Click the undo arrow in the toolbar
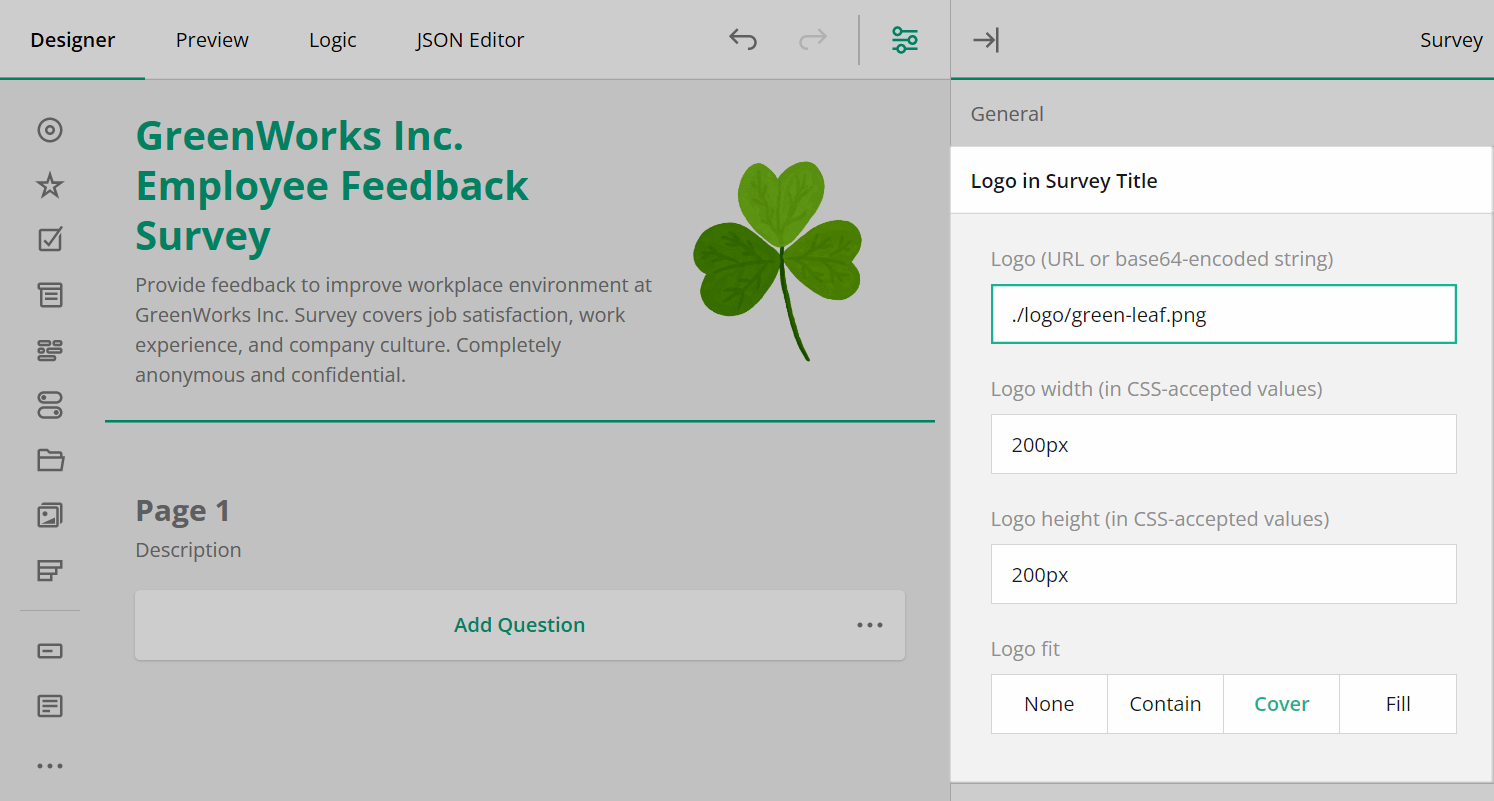Viewport: 1494px width, 801px height. (742, 39)
